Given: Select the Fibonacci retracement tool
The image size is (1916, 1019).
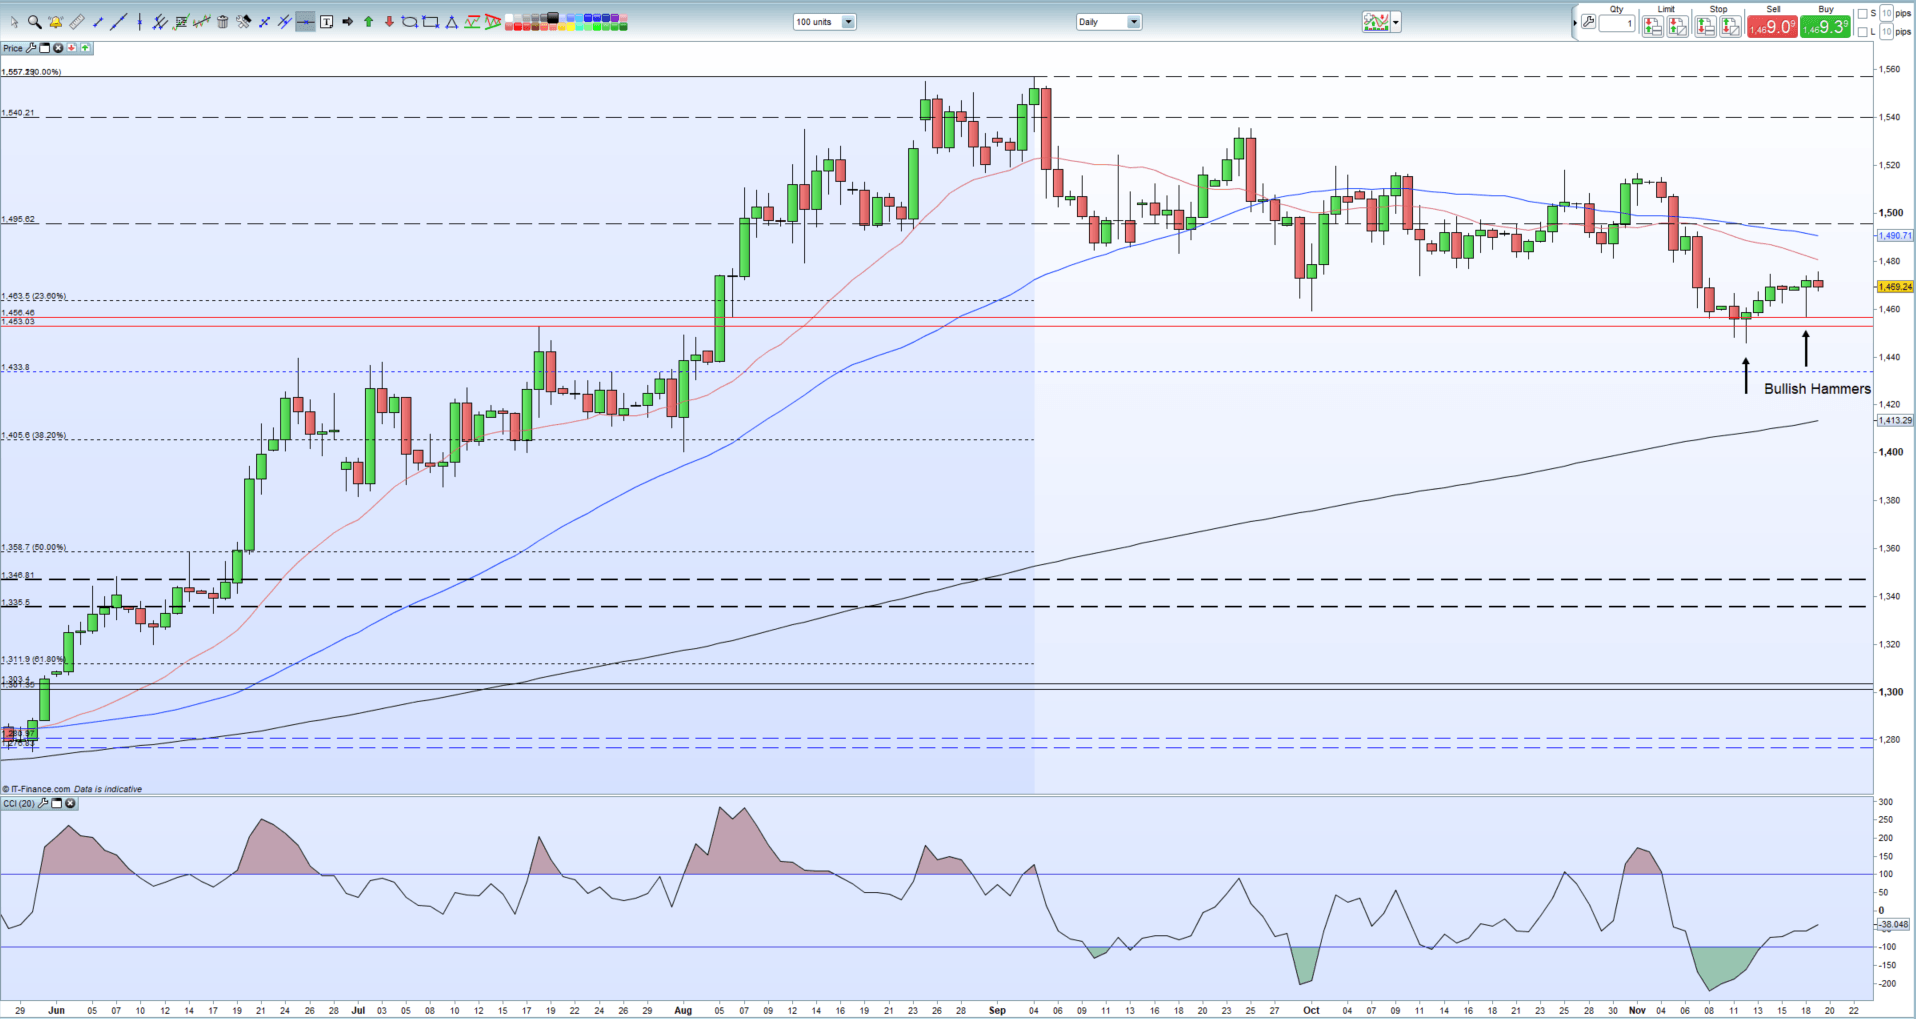Looking at the screenshot, I should (181, 22).
